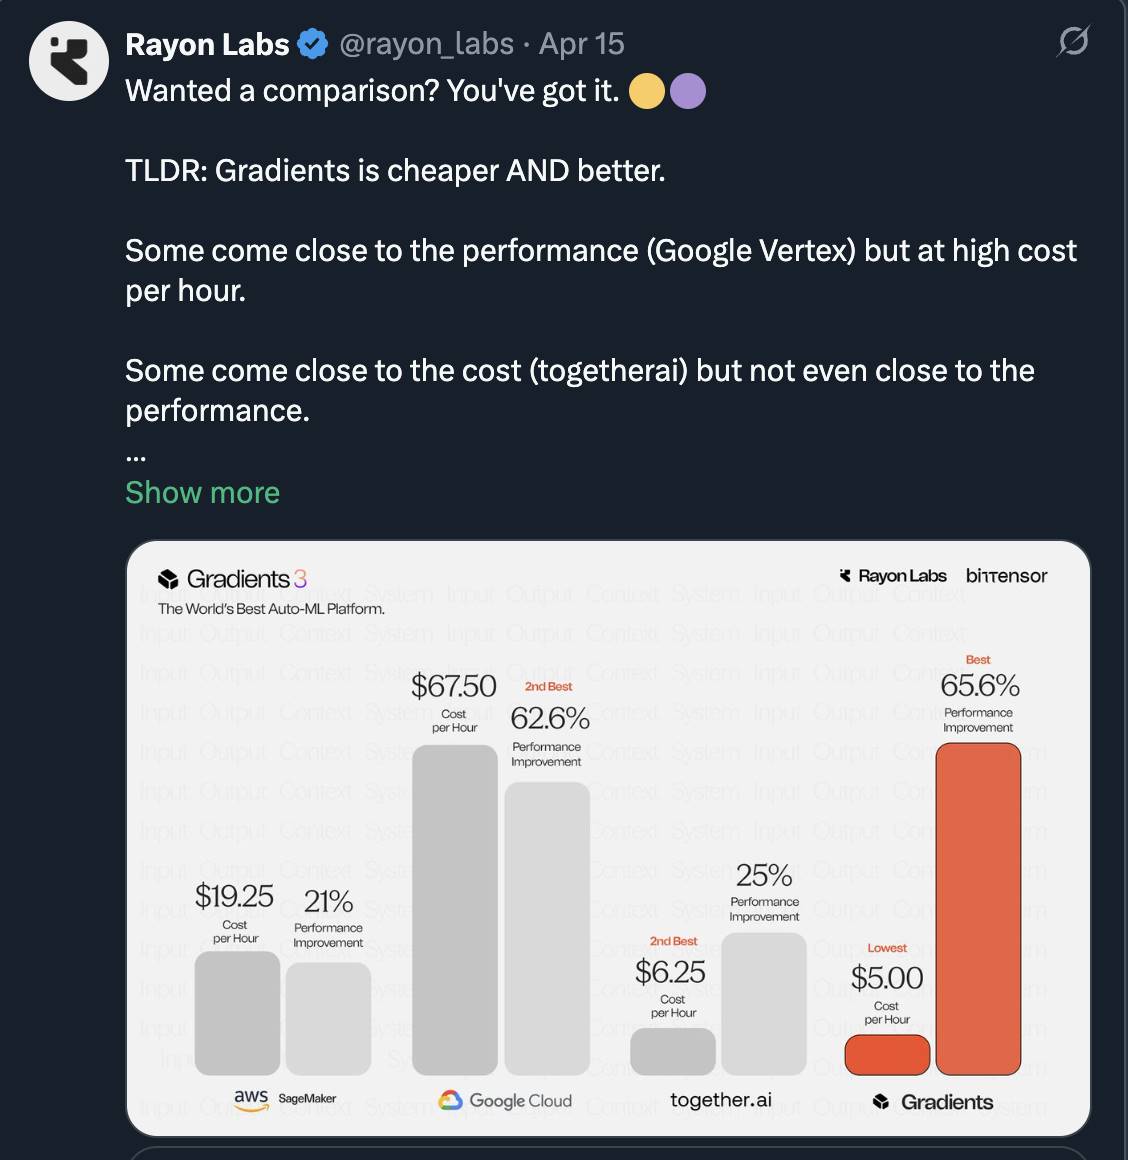The width and height of the screenshot is (1128, 1160).
Task: Click the blue verified badge icon
Action: [x=313, y=44]
